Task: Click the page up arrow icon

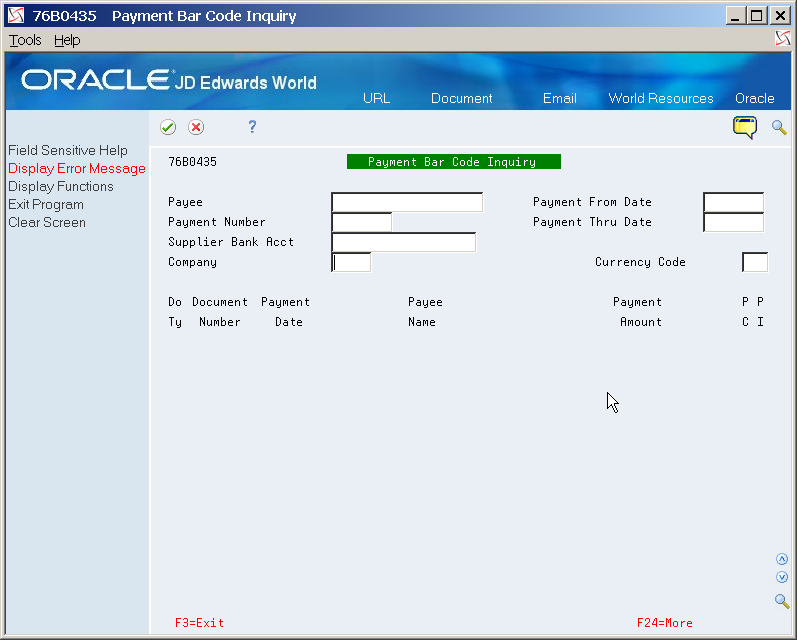Action: click(x=782, y=559)
